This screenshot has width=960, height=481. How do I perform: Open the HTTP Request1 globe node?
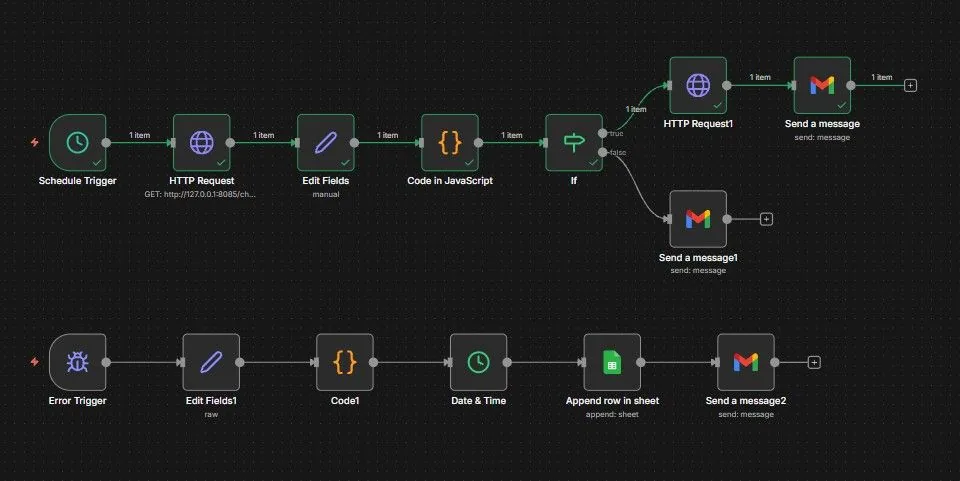click(698, 86)
